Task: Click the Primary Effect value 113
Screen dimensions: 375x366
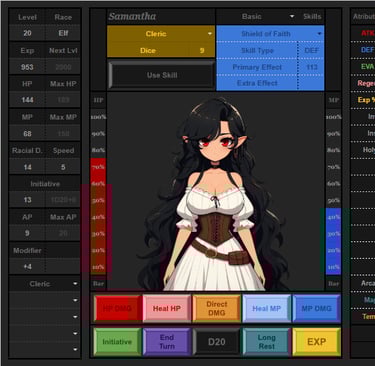Action: (311, 67)
